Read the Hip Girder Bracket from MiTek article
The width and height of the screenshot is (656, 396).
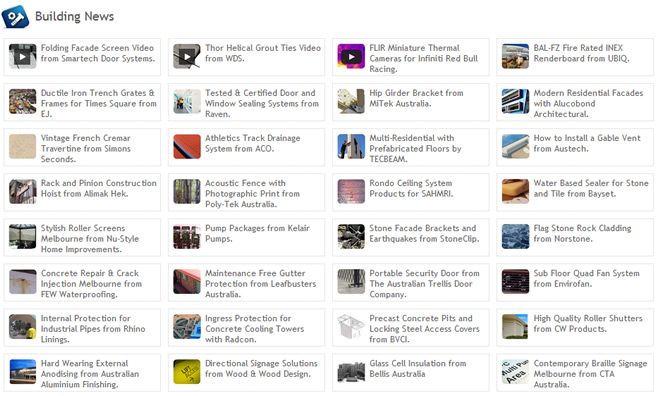tap(416, 98)
